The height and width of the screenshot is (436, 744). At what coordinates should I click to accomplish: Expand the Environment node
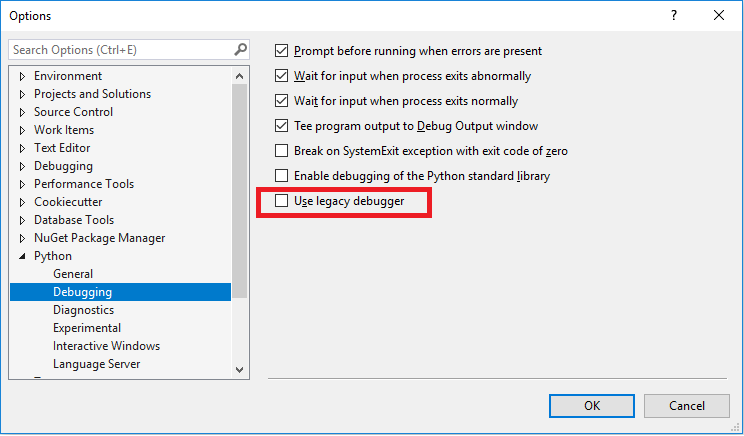point(22,76)
